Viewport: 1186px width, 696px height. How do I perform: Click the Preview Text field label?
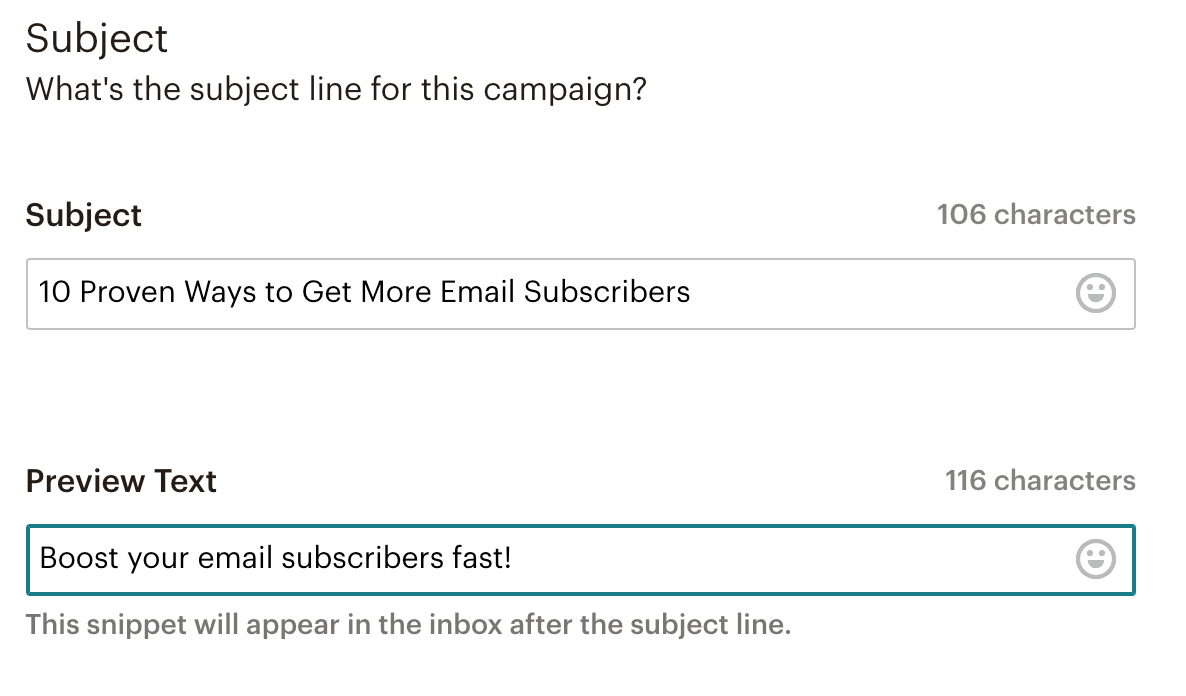121,481
